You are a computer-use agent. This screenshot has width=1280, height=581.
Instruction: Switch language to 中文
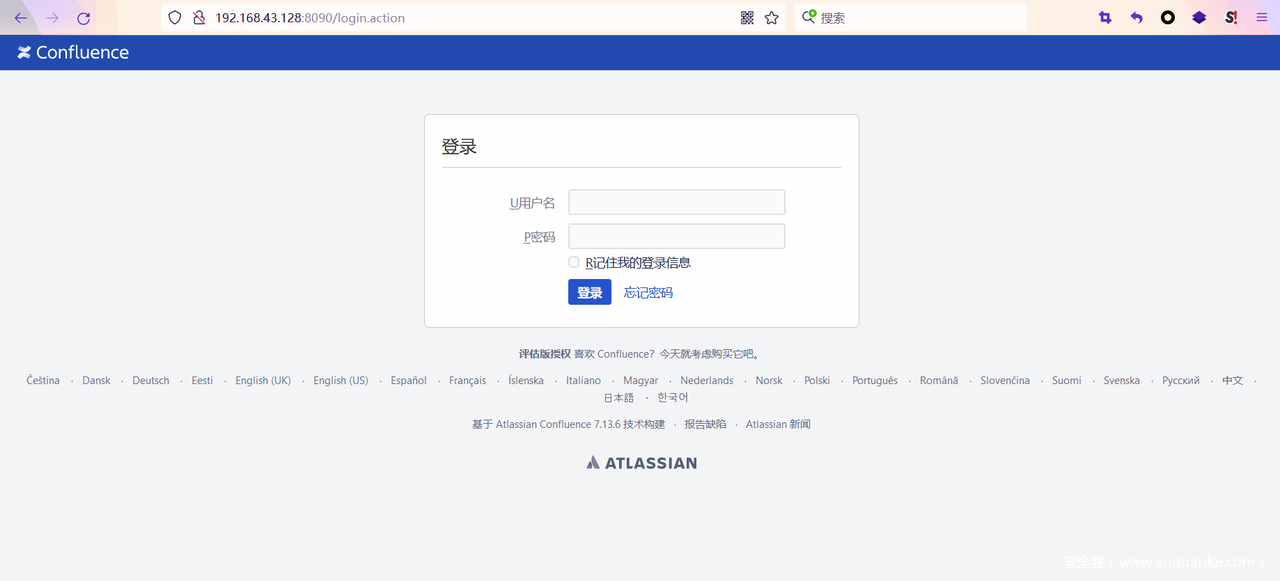tap(1233, 381)
